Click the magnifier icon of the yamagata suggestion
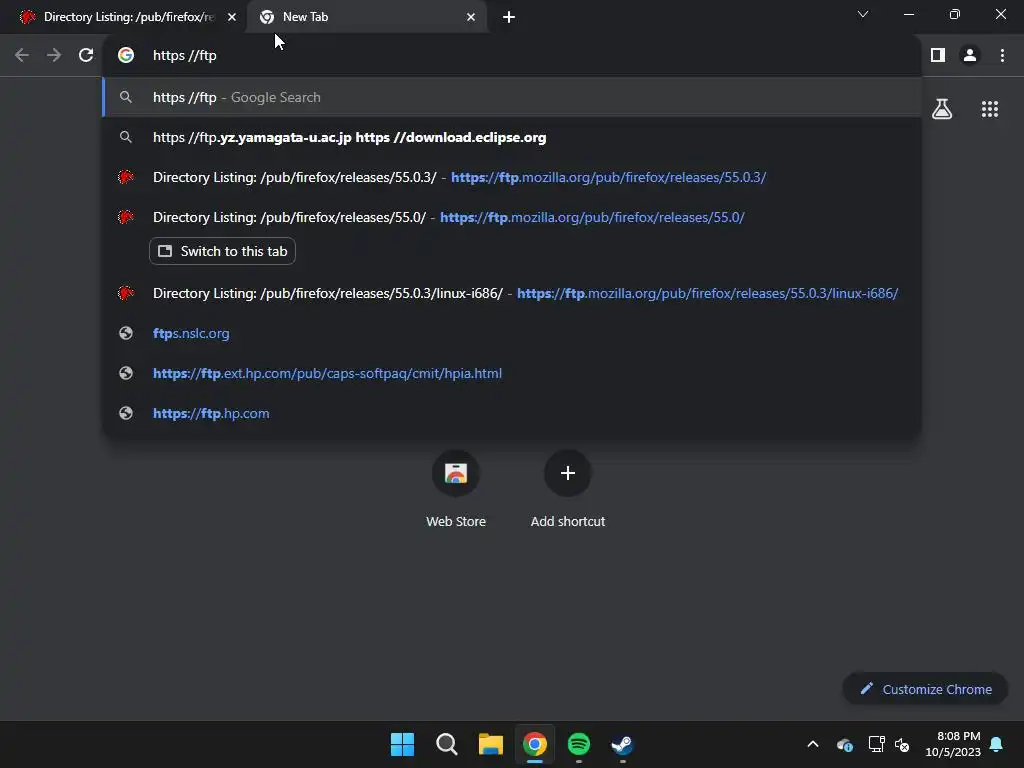 pyautogui.click(x=126, y=137)
